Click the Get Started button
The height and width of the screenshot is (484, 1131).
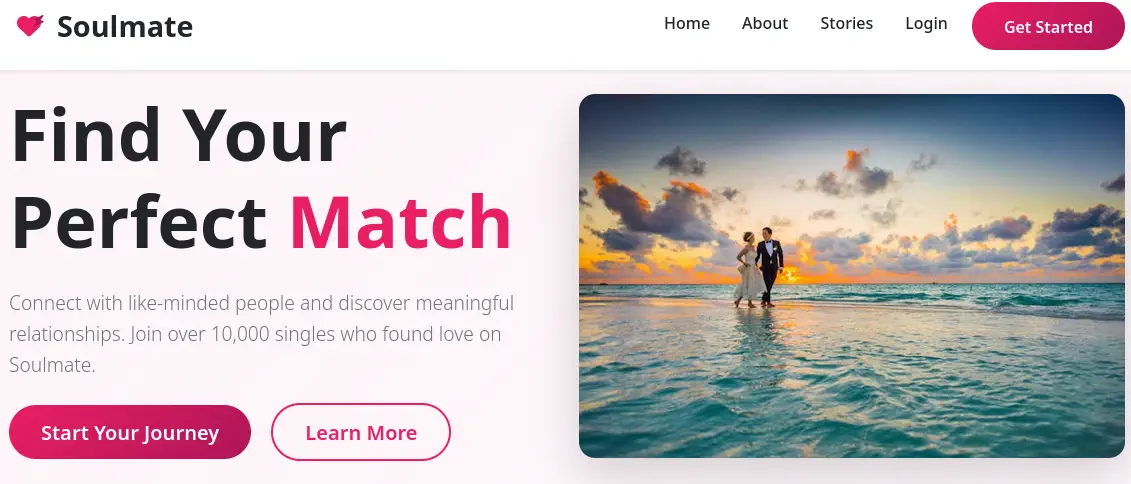coord(1048,27)
